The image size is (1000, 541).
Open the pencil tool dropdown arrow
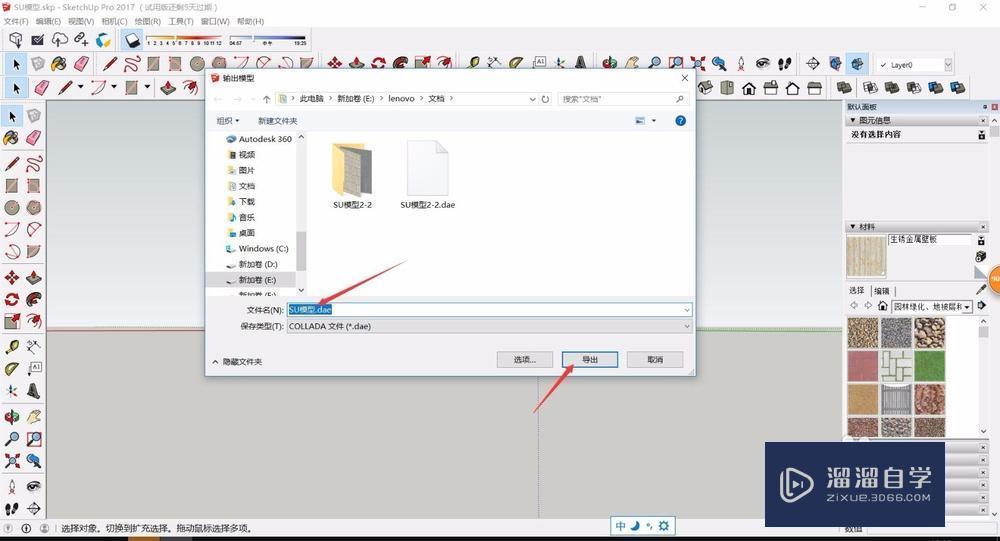[x=81, y=87]
